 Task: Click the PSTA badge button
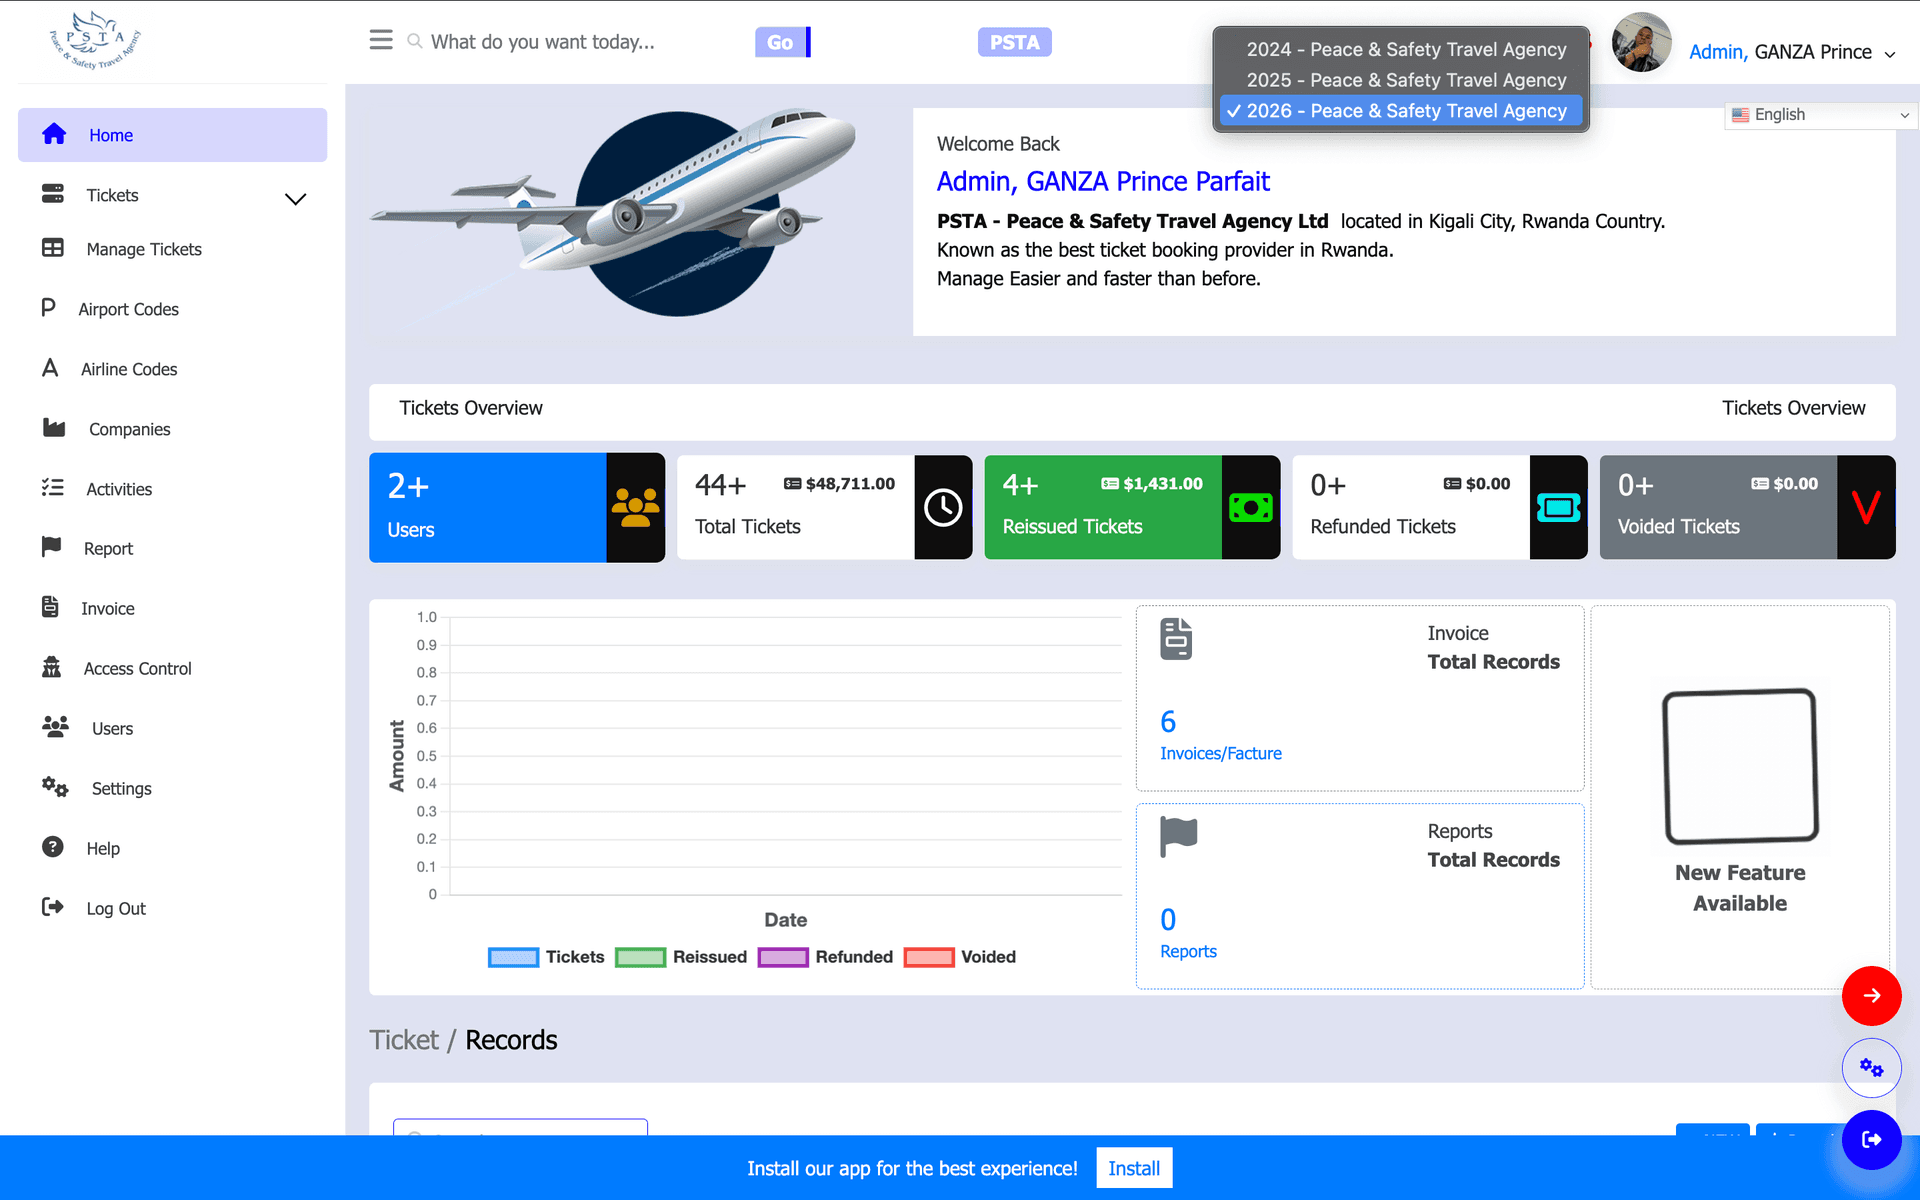pyautogui.click(x=1014, y=42)
